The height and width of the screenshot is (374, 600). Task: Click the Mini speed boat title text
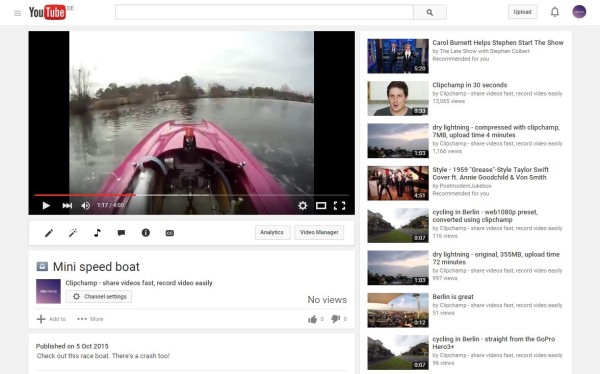pos(96,266)
